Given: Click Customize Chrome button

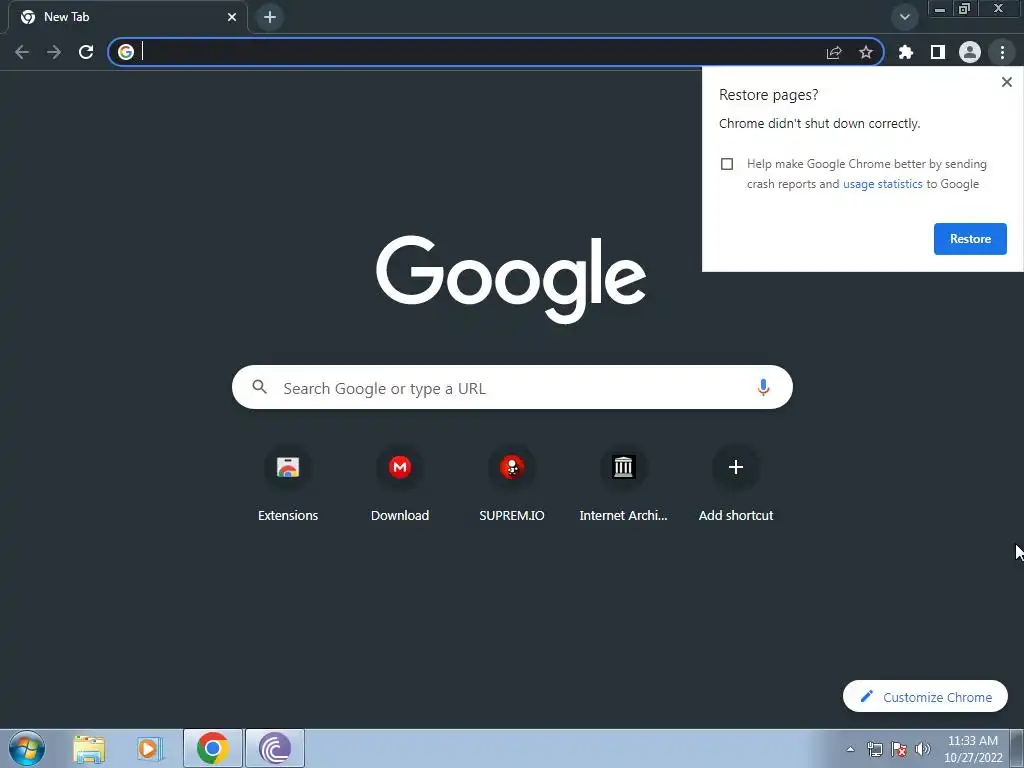Looking at the screenshot, I should 925,697.
